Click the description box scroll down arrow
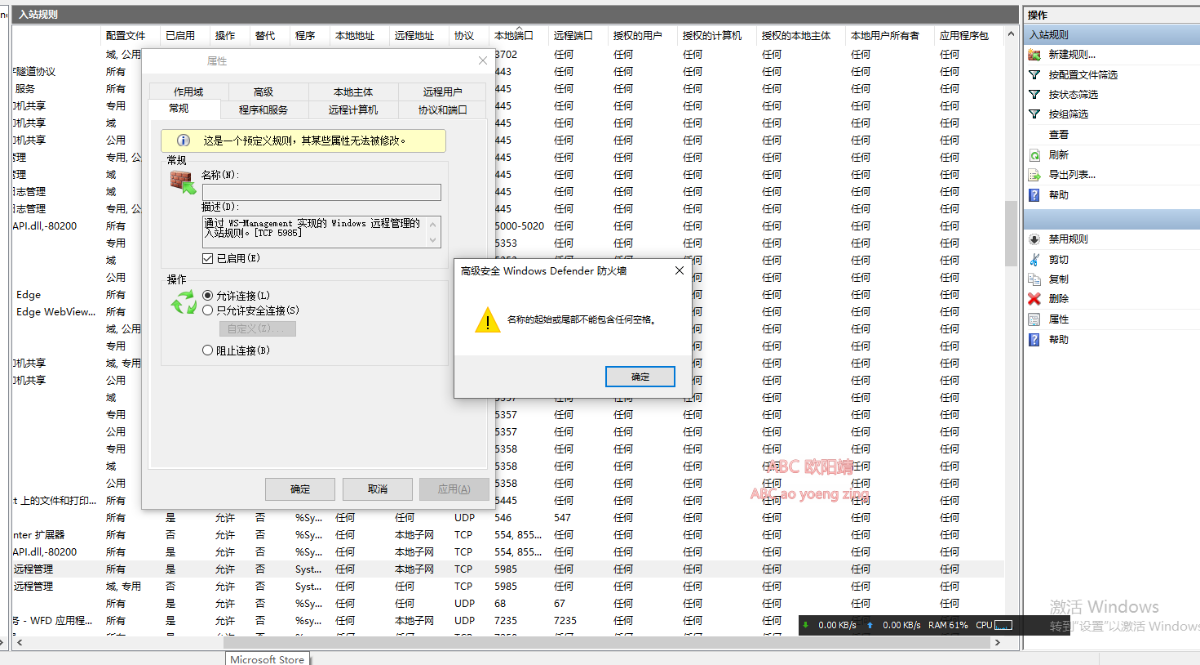The height and width of the screenshot is (665, 1200). tap(433, 241)
